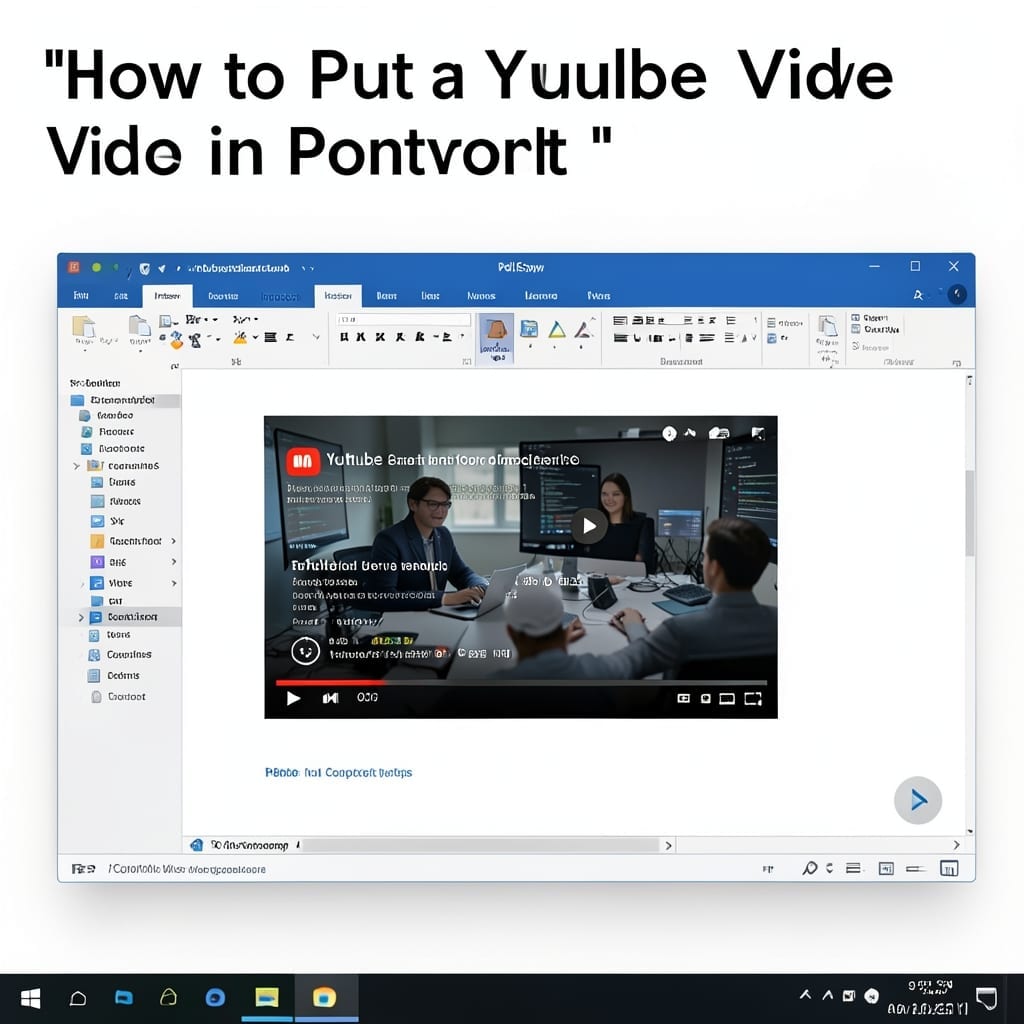The width and height of the screenshot is (1024, 1024).
Task: Select the green triangle shape icon in the ribbon
Action: pos(556,330)
